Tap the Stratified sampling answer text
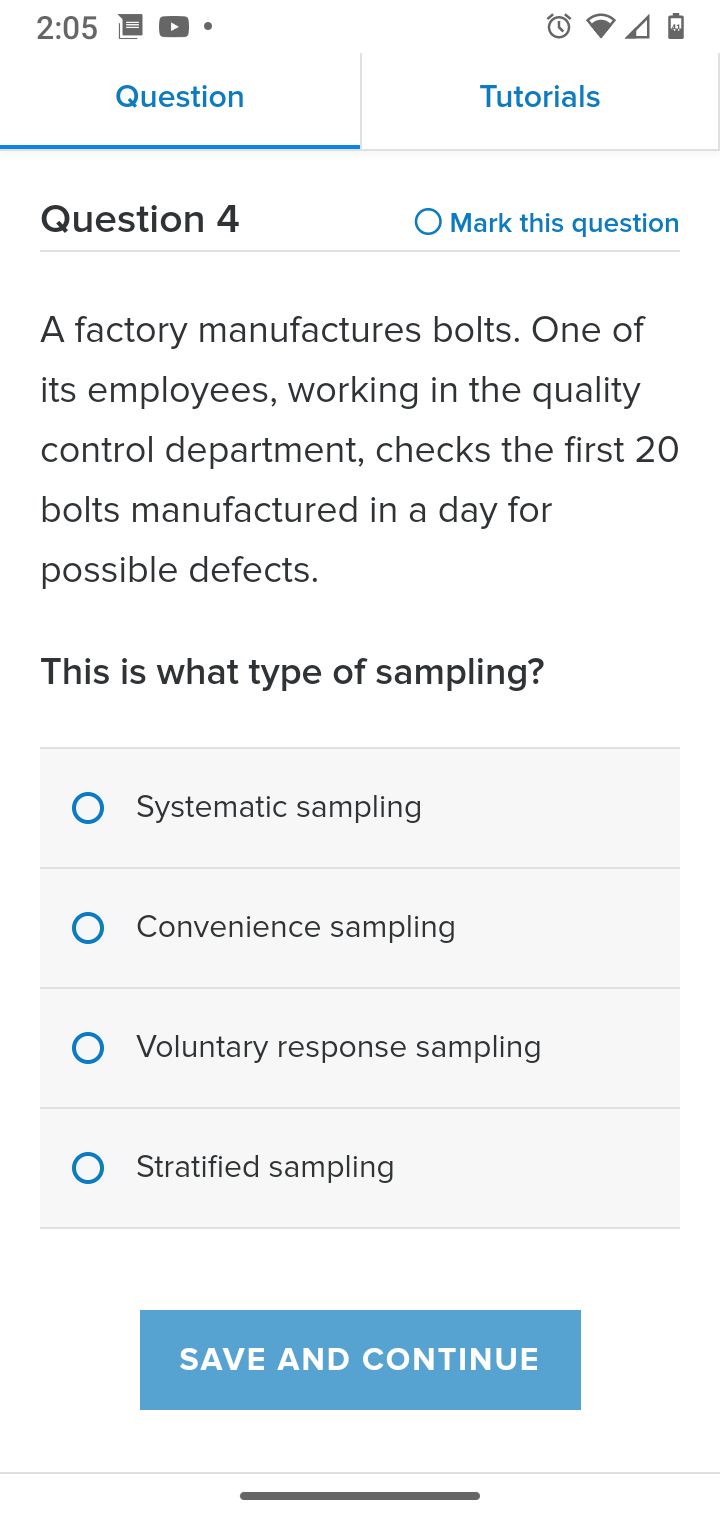This screenshot has width=720, height=1520. [265, 1168]
